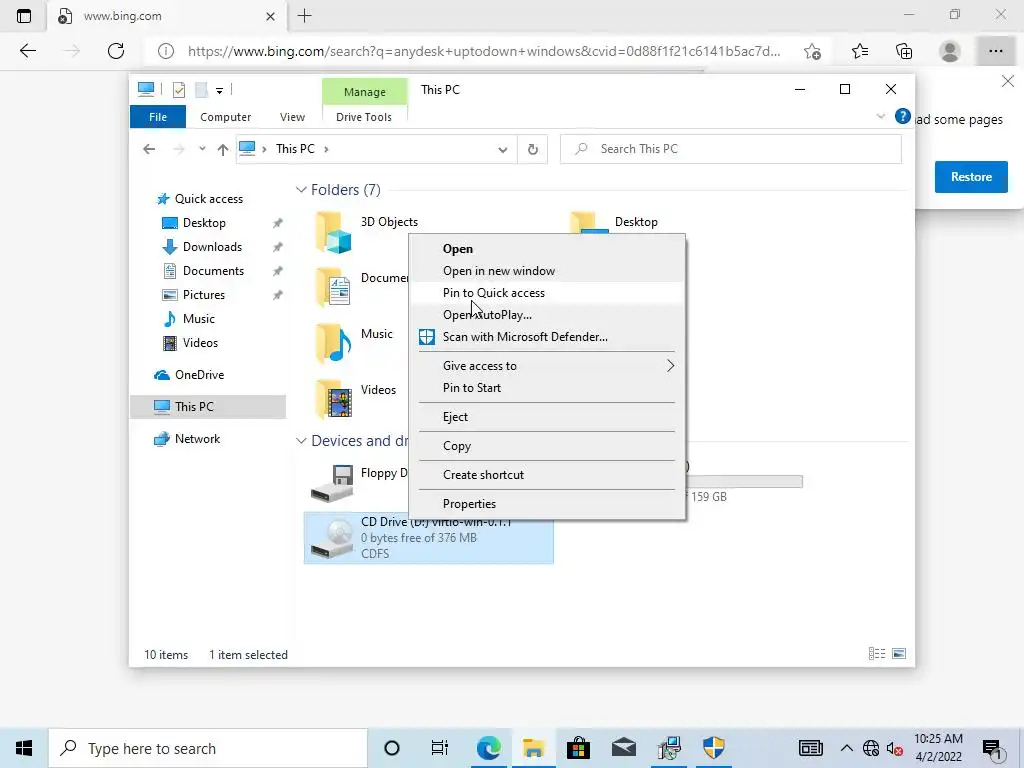Open Pictures in the navigation pane

coord(204,295)
